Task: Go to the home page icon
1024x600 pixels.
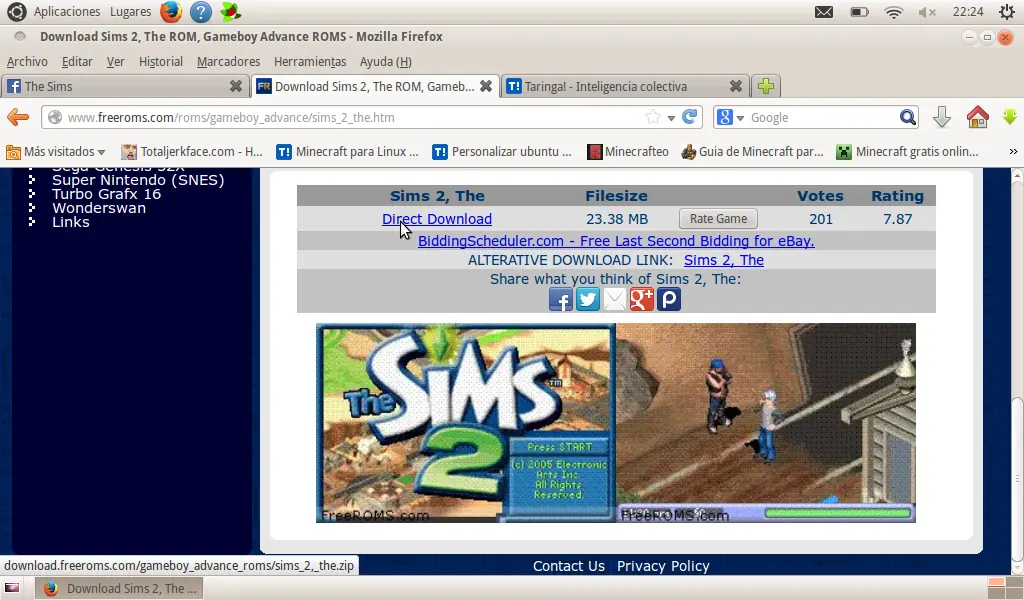Action: 977,118
